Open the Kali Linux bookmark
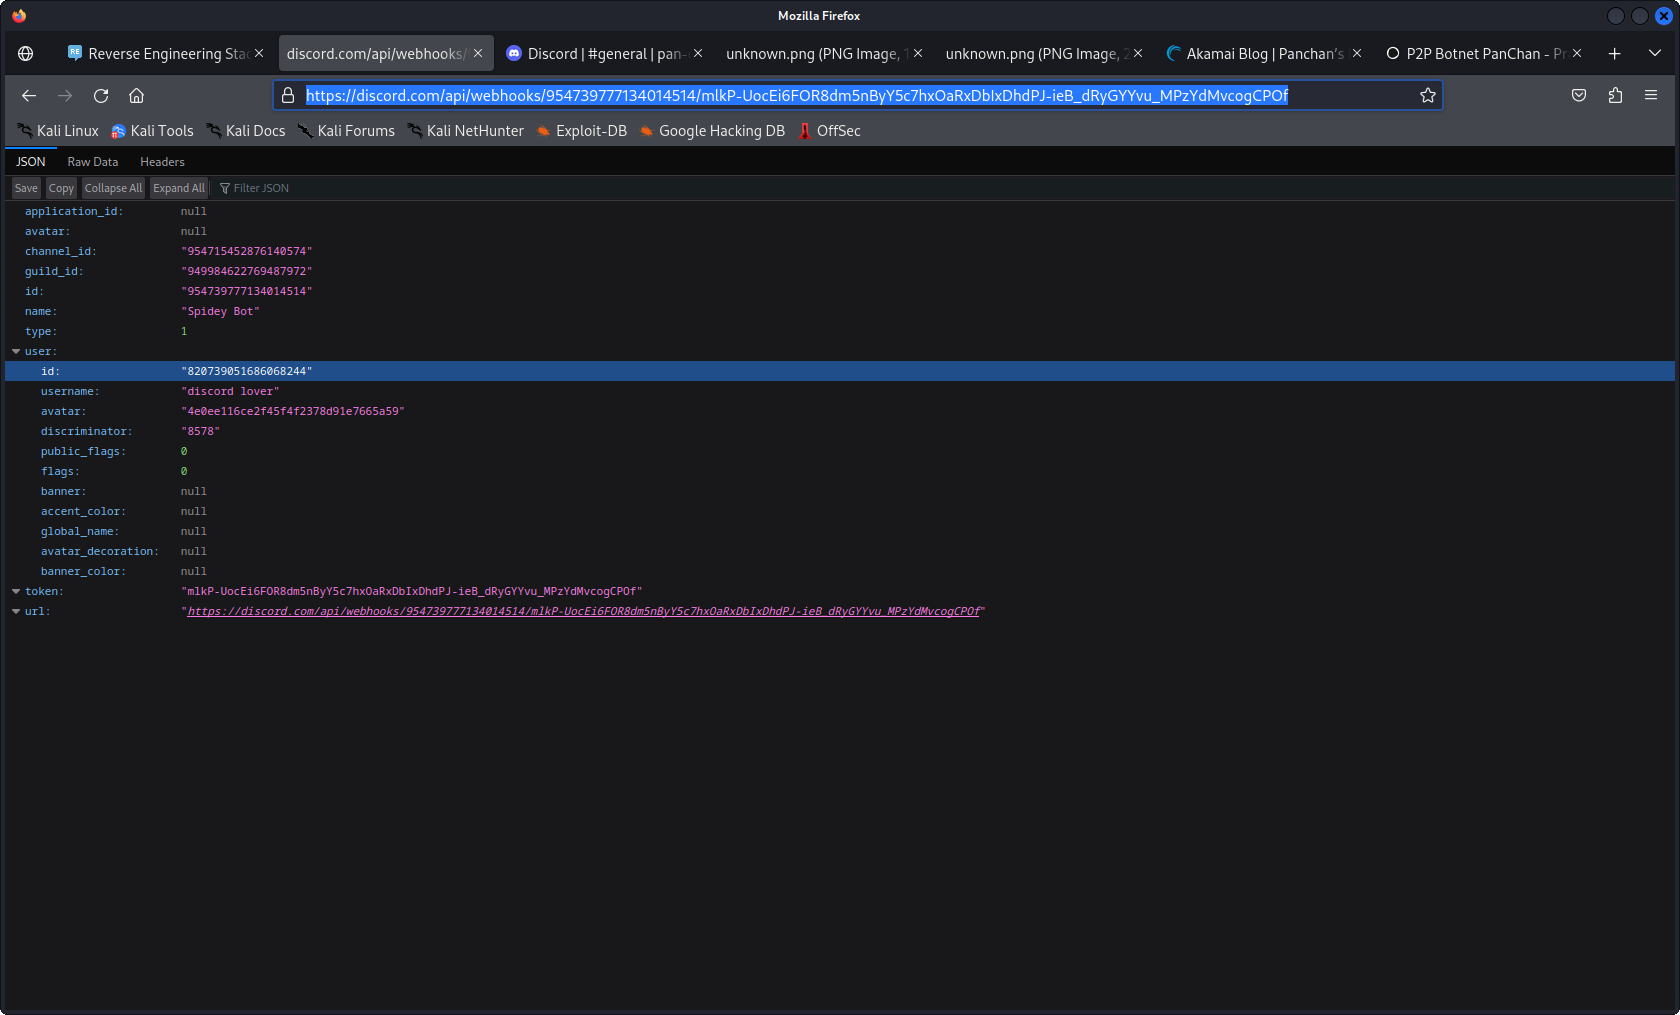The image size is (1680, 1015). tap(58, 131)
